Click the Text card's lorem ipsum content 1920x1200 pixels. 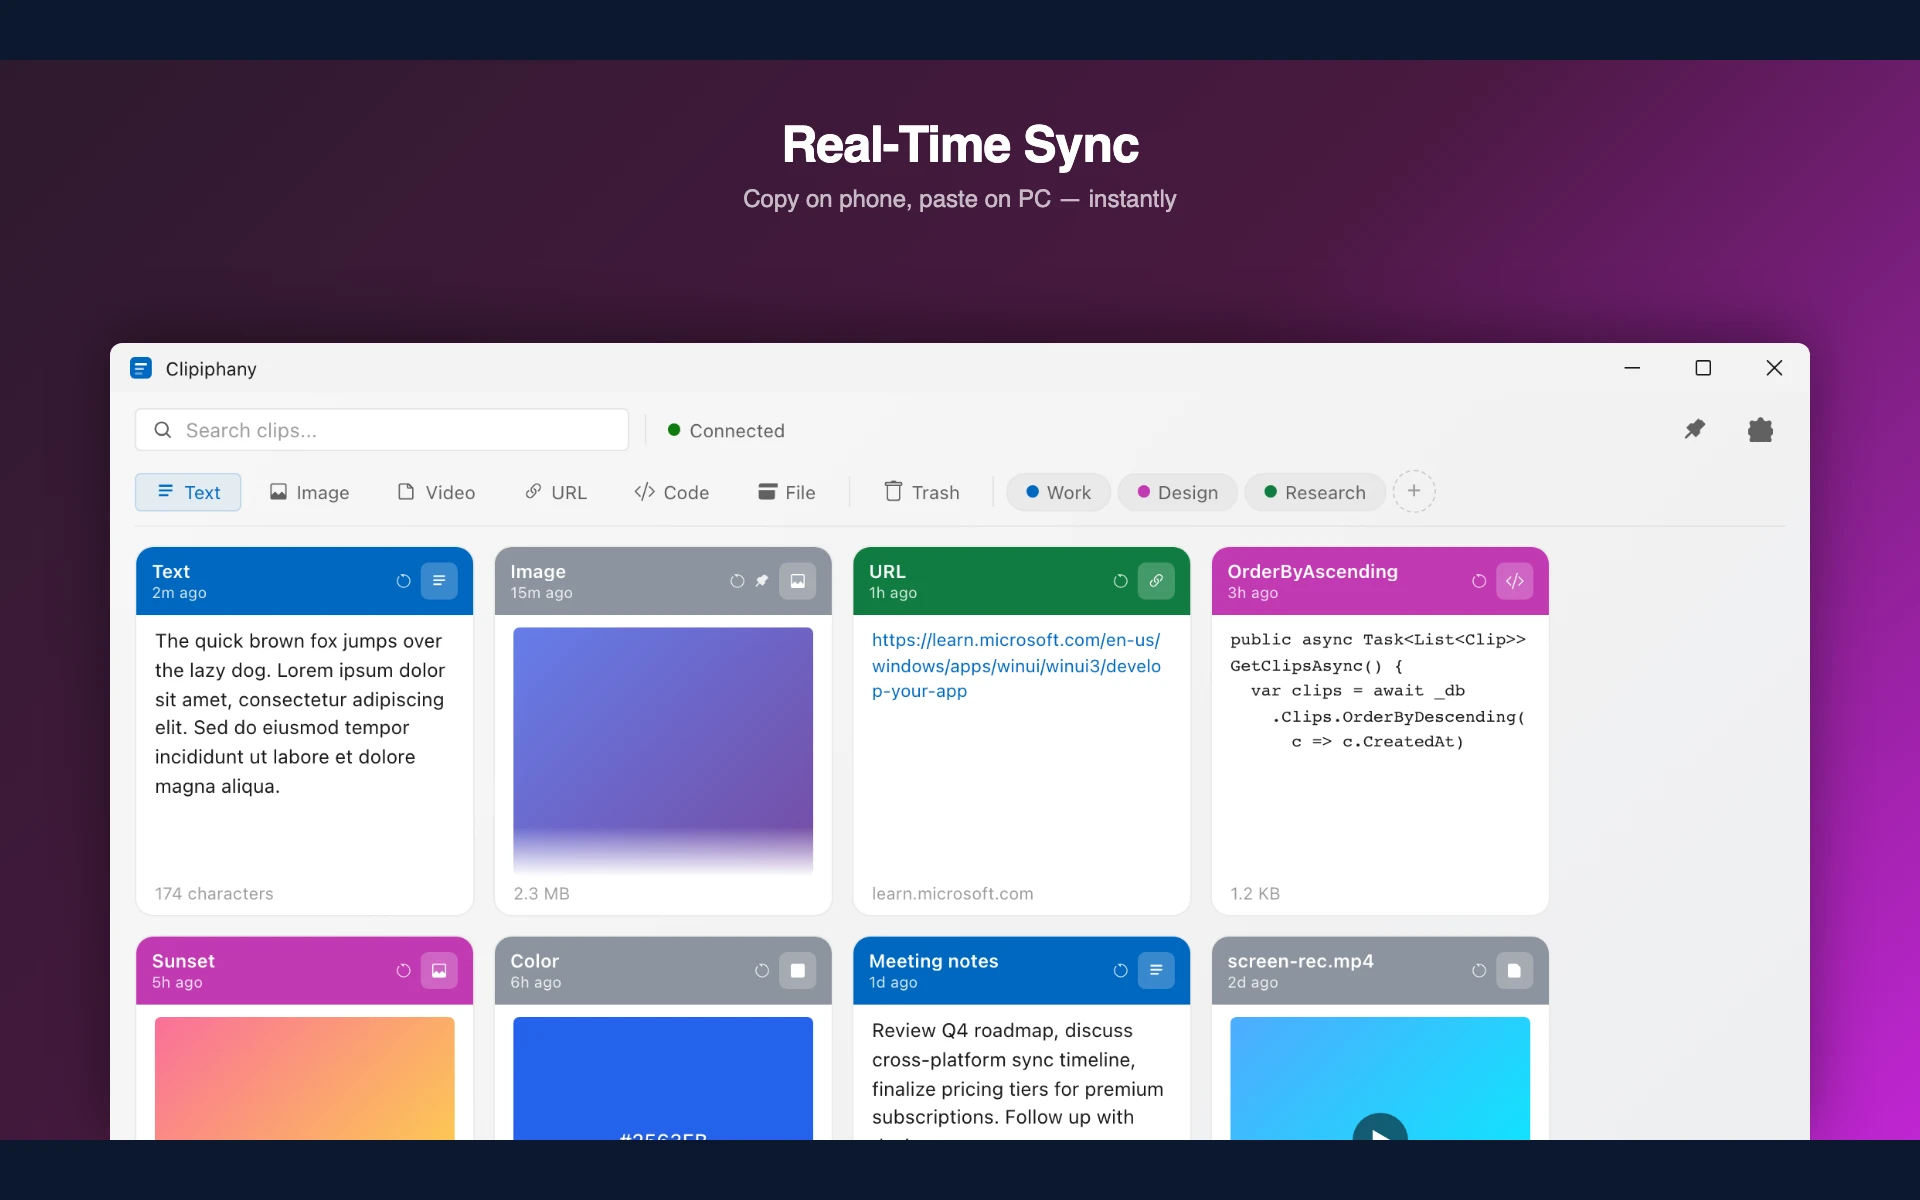pyautogui.click(x=299, y=713)
